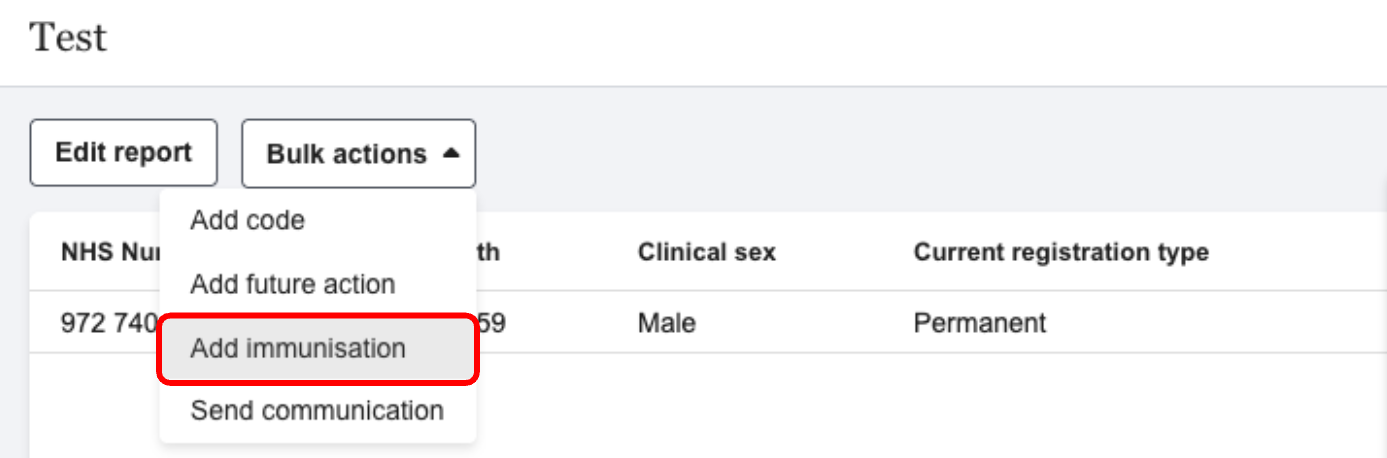Click the white header area right of Test
This screenshot has width=1387, height=458.
[700, 40]
